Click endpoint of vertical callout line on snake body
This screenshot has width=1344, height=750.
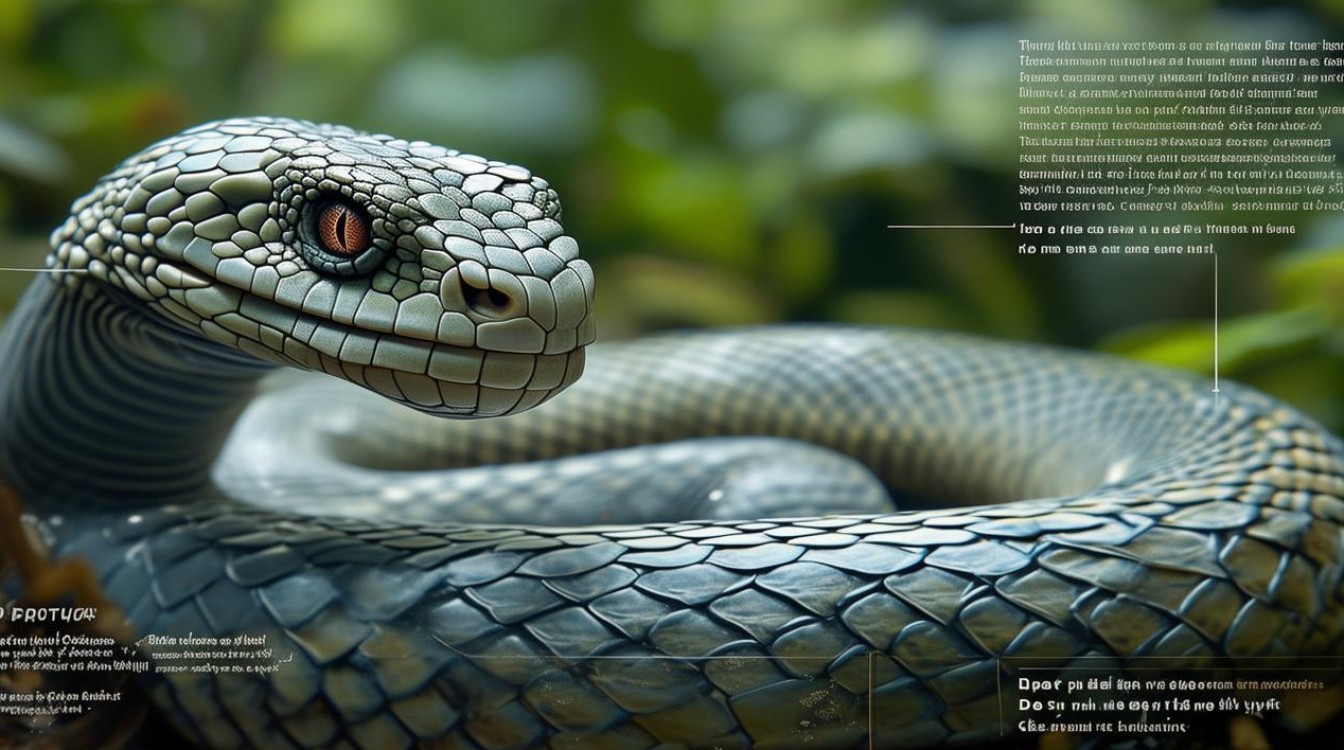(x=1215, y=390)
